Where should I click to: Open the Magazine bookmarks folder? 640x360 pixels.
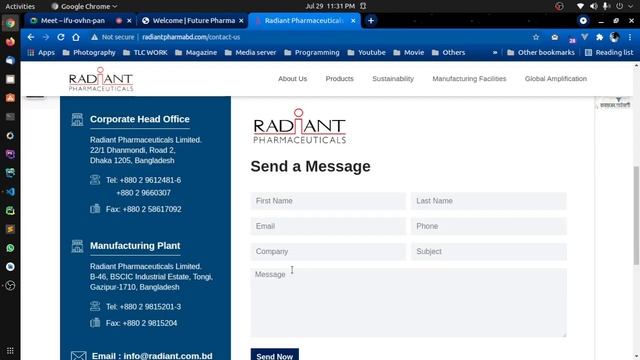pos(196,53)
